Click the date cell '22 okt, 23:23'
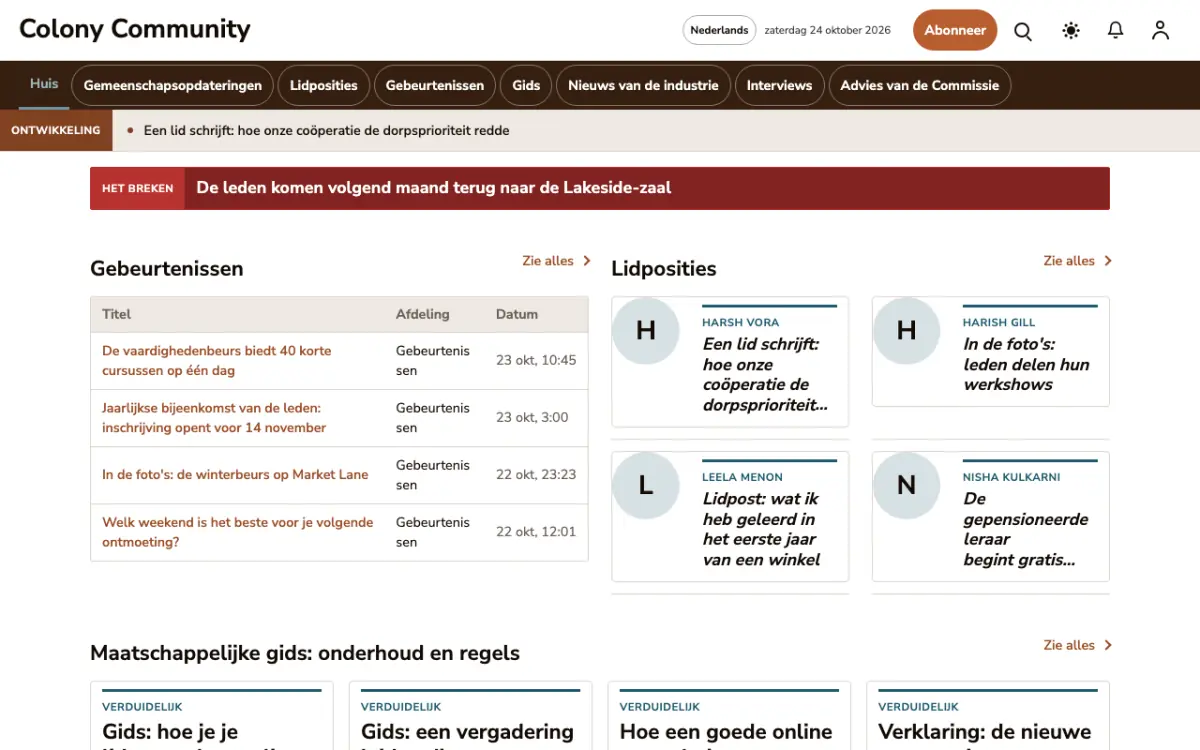The height and width of the screenshot is (750, 1200). (536, 474)
